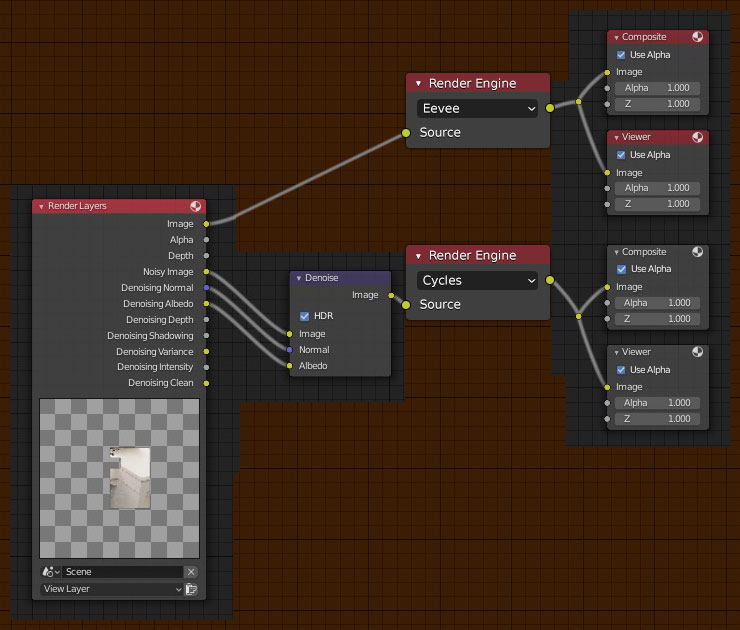This screenshot has width=740, height=630.
Task: Click Source input socket on Cycles Render Engine node
Action: tap(406, 305)
